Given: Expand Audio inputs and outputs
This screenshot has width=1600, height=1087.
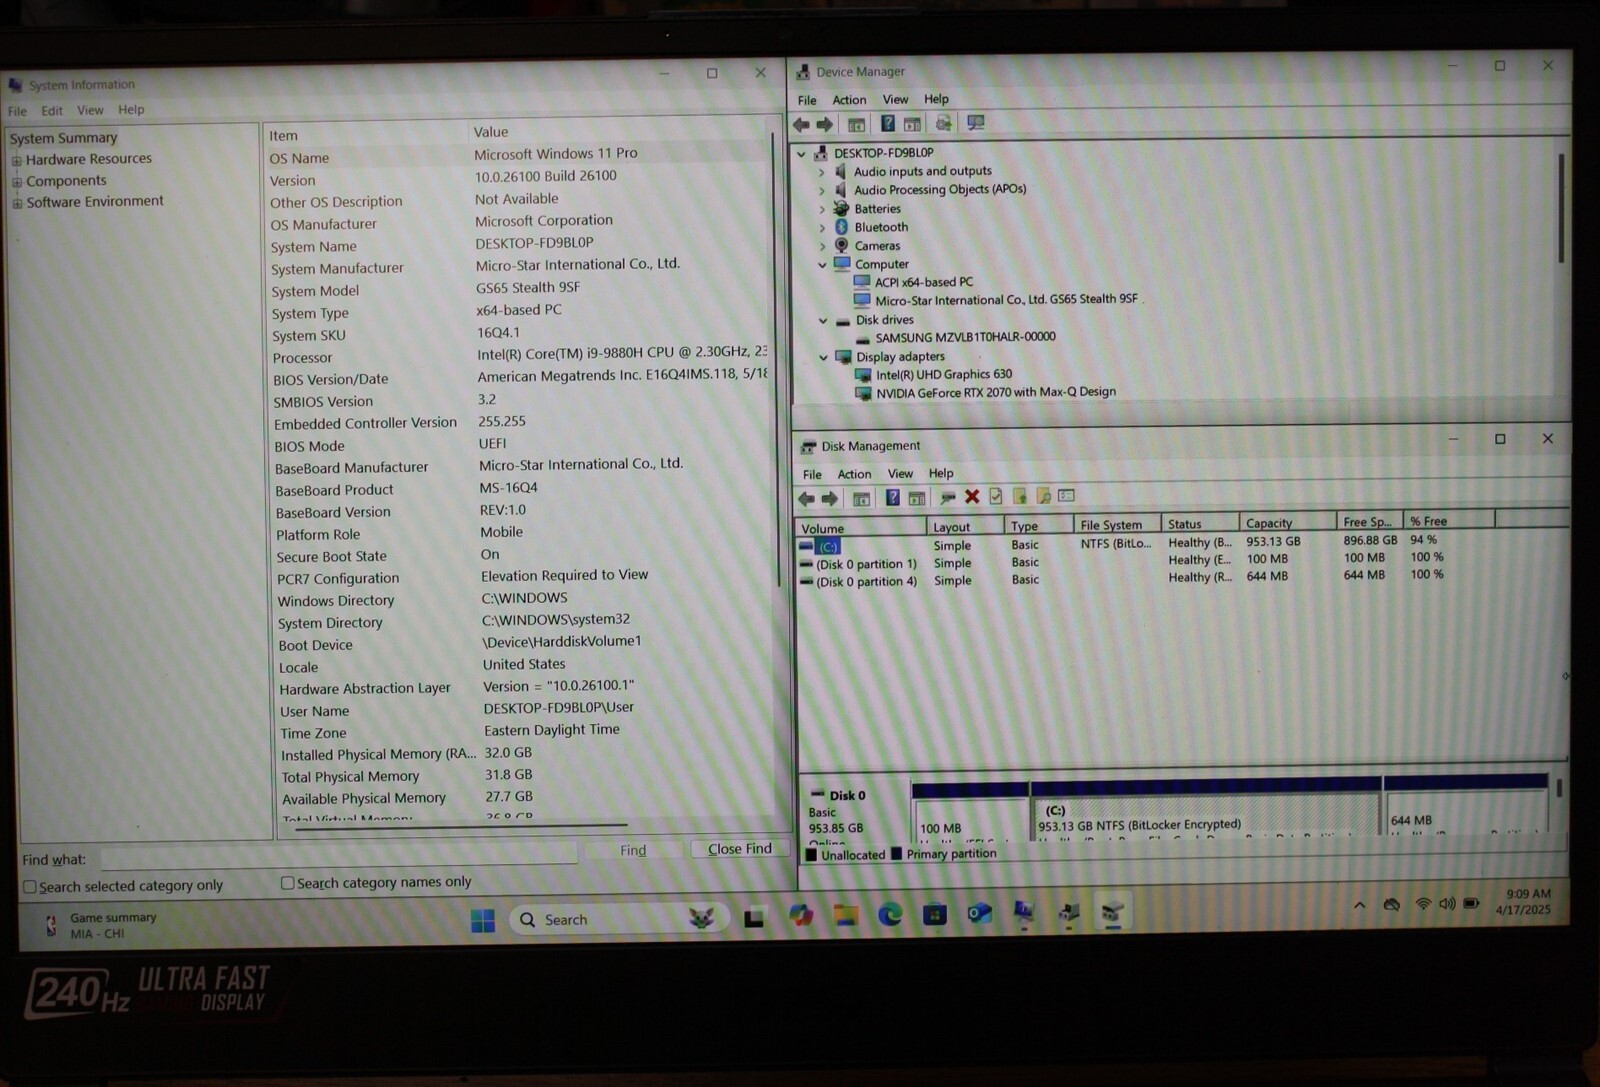Looking at the screenshot, I should pyautogui.click(x=822, y=172).
